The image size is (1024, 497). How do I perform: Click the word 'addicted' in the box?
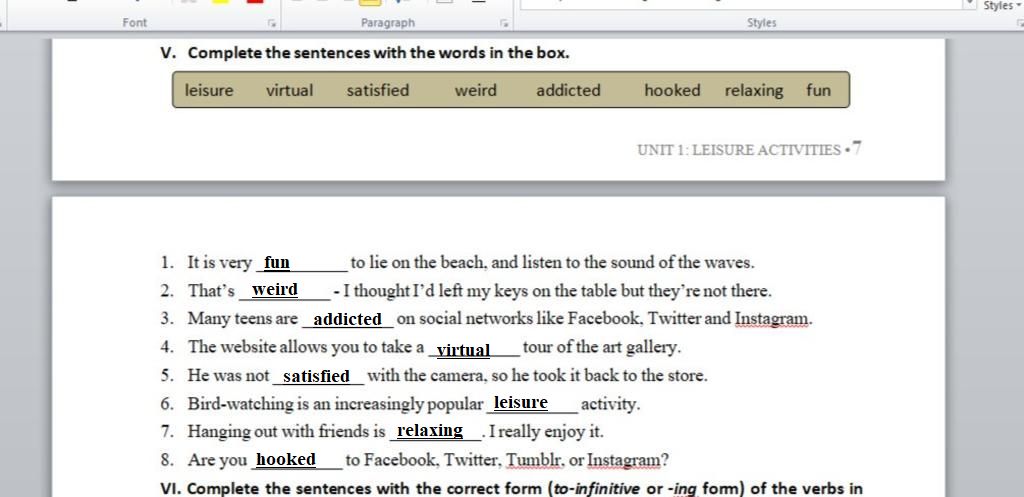(568, 90)
